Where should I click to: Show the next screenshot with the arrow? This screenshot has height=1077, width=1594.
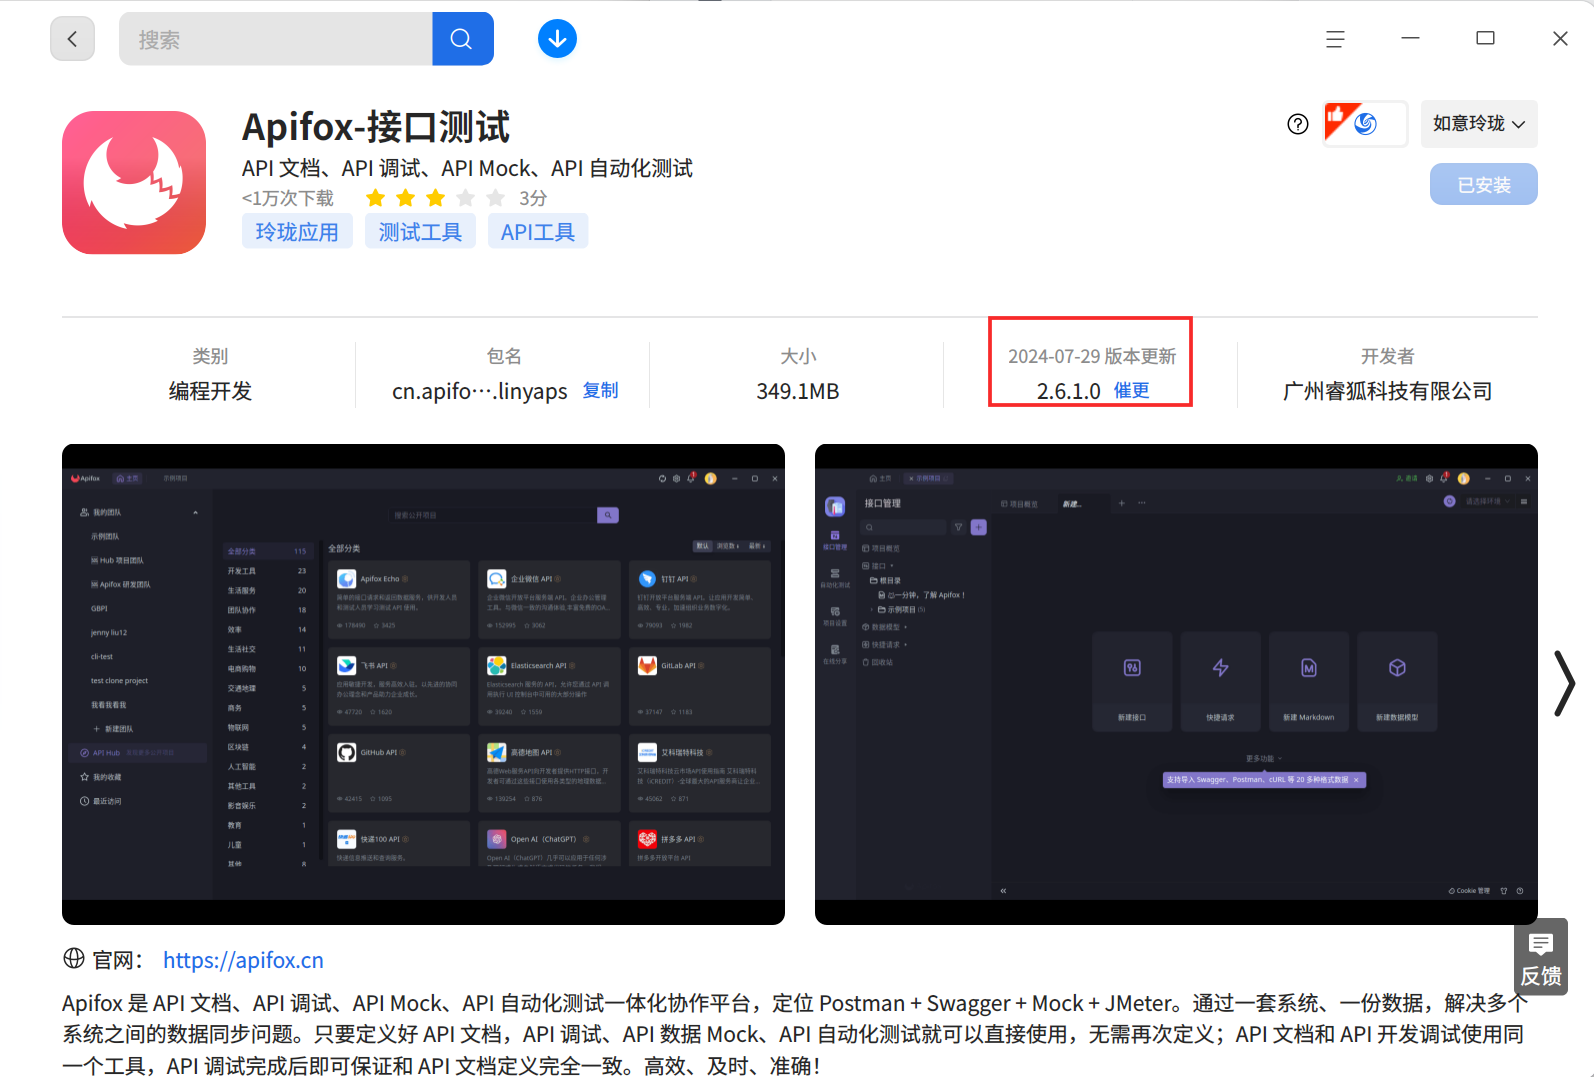[x=1564, y=684]
